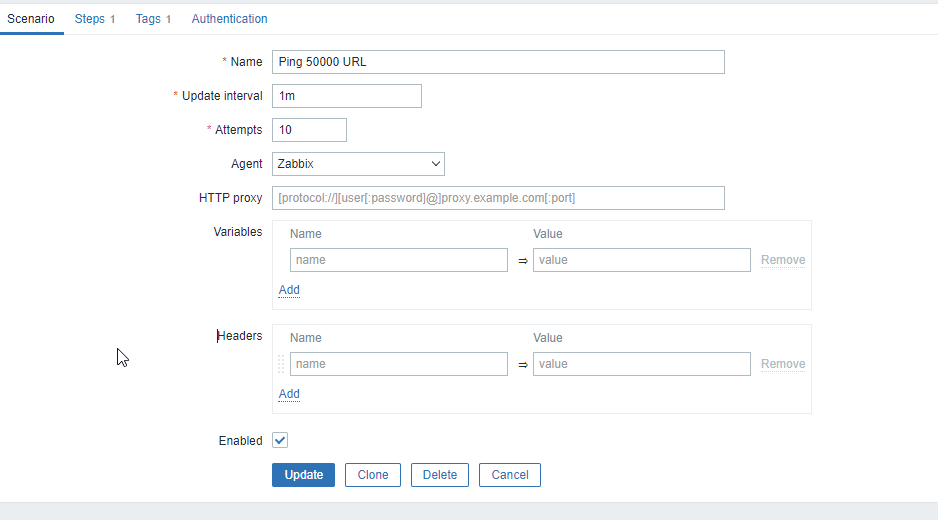Open the Agent dropdown
The image size is (938, 520).
coord(358,164)
